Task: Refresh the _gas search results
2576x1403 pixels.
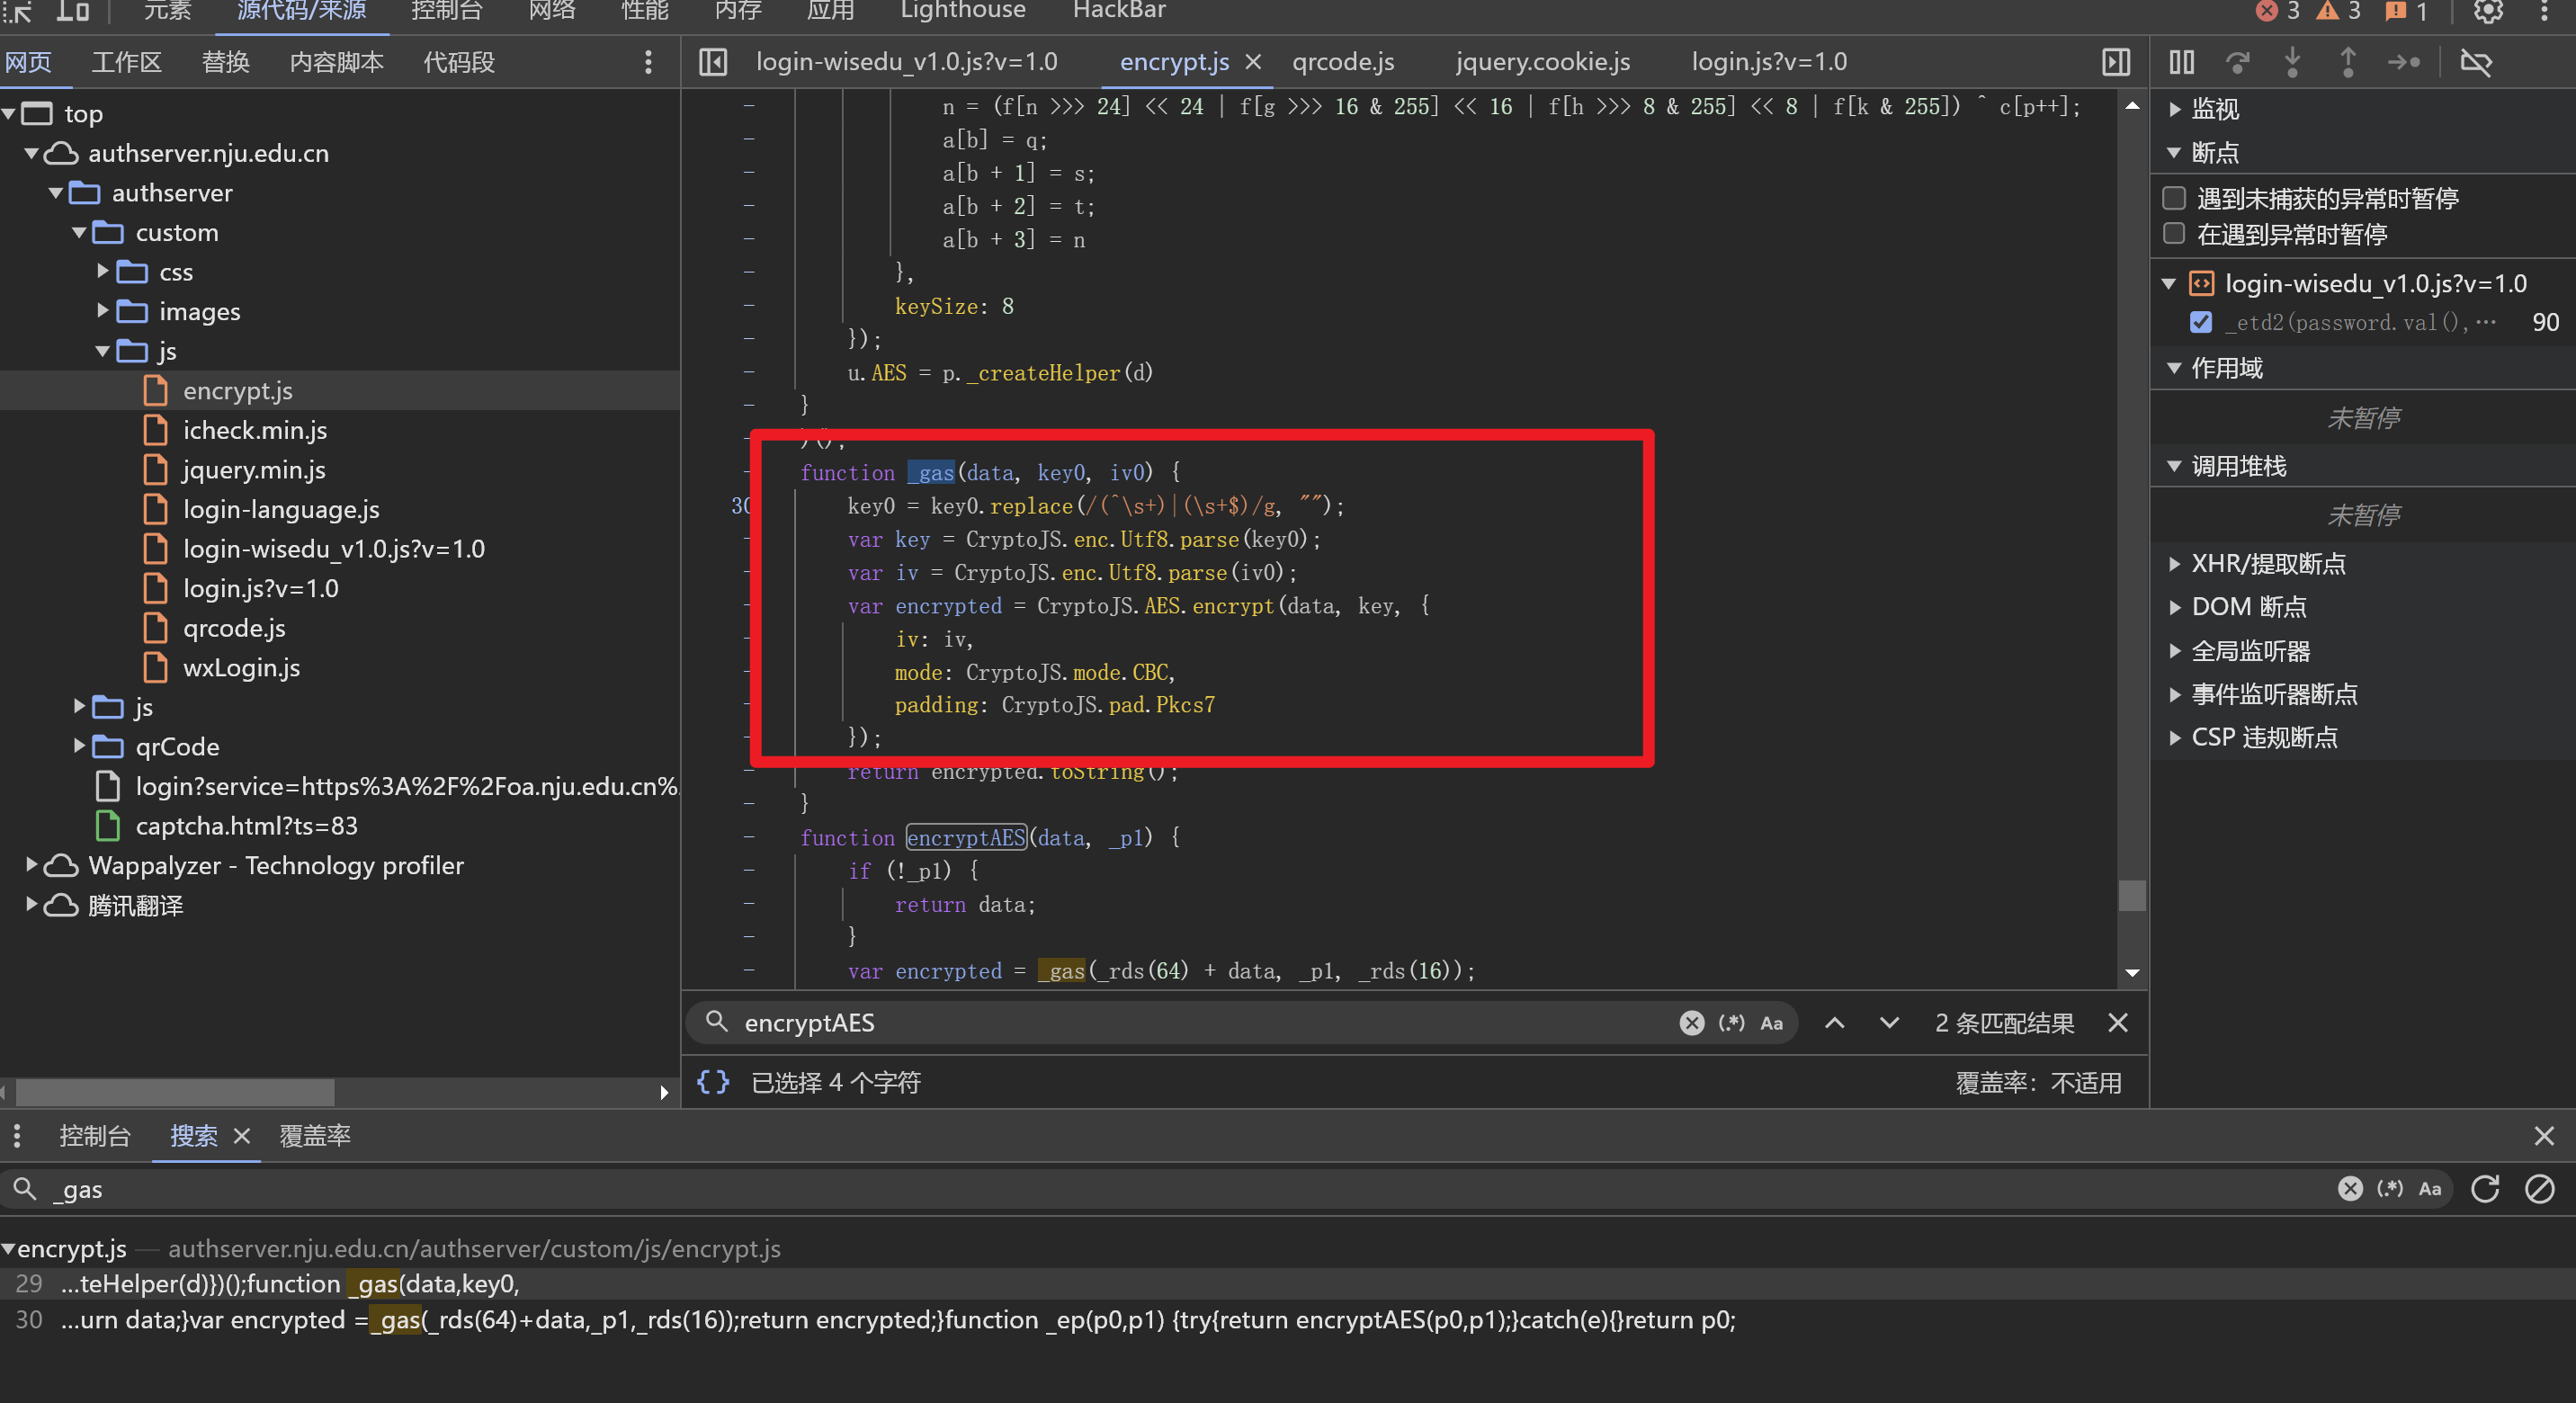Action: coord(2485,1188)
